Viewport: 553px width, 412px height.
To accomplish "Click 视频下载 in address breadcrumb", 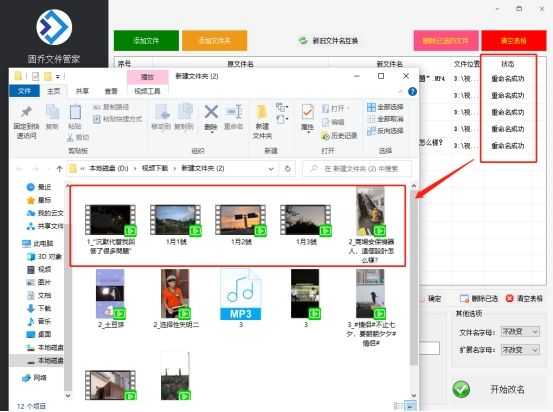I will point(155,168).
